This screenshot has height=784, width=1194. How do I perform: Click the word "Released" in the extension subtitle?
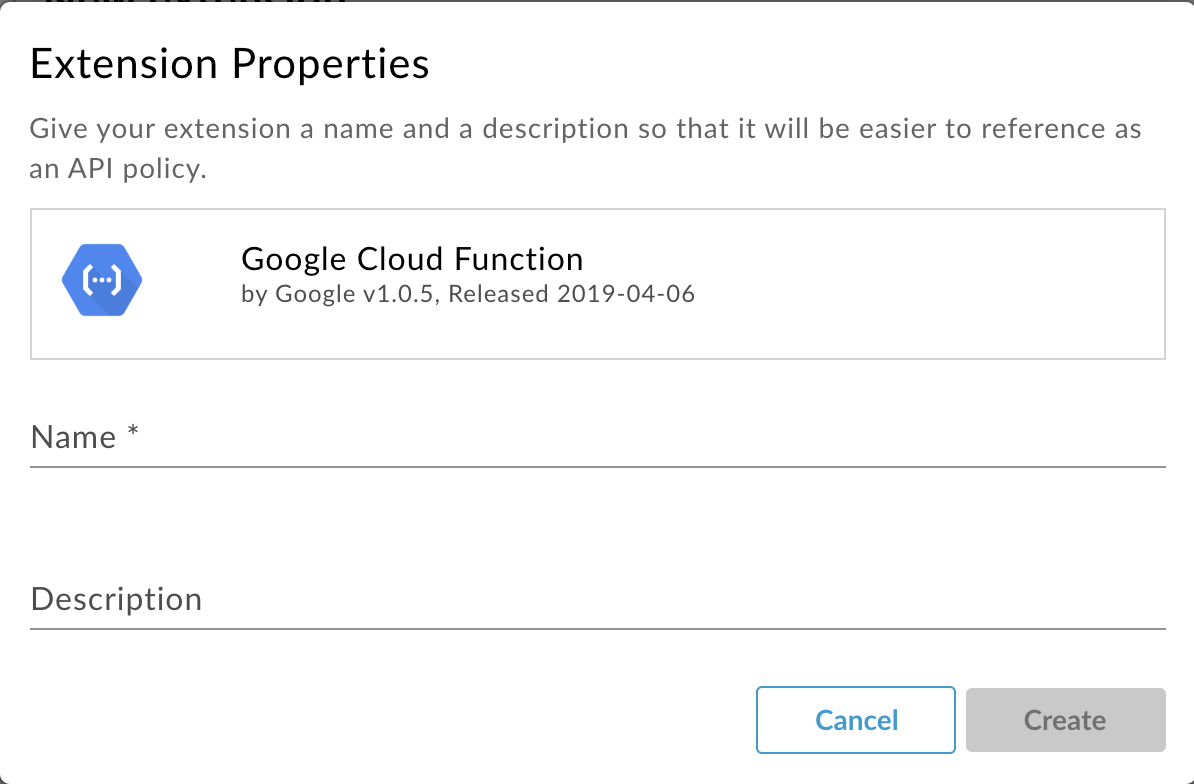point(498,294)
